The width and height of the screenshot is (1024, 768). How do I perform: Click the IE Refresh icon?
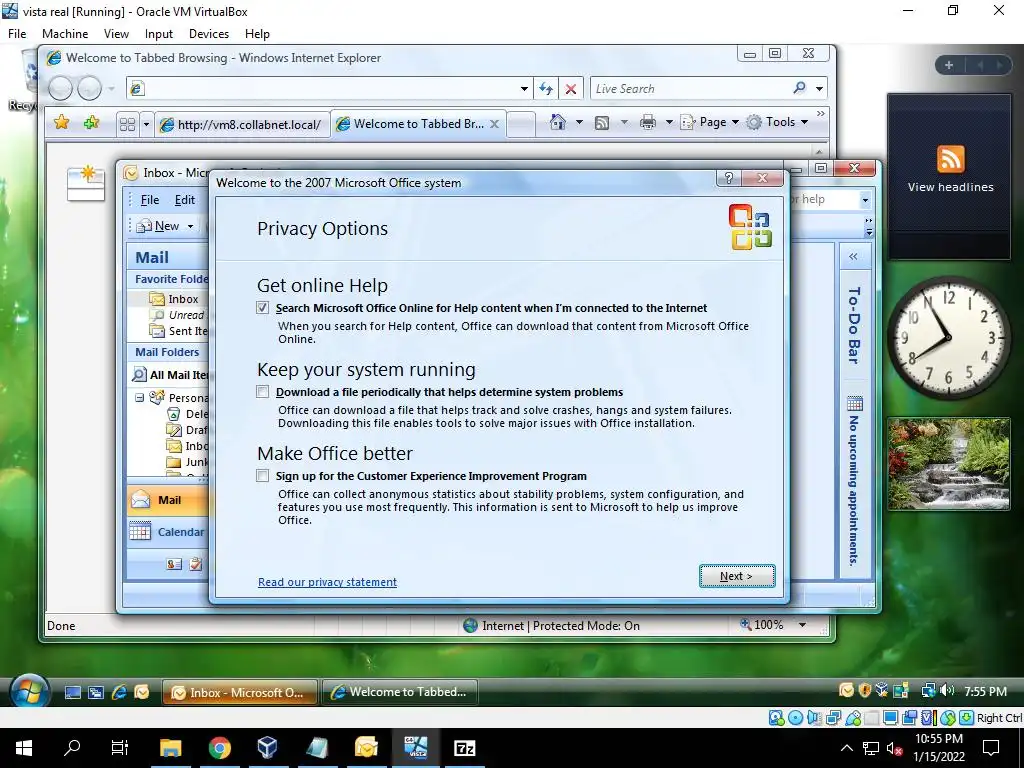coord(546,89)
